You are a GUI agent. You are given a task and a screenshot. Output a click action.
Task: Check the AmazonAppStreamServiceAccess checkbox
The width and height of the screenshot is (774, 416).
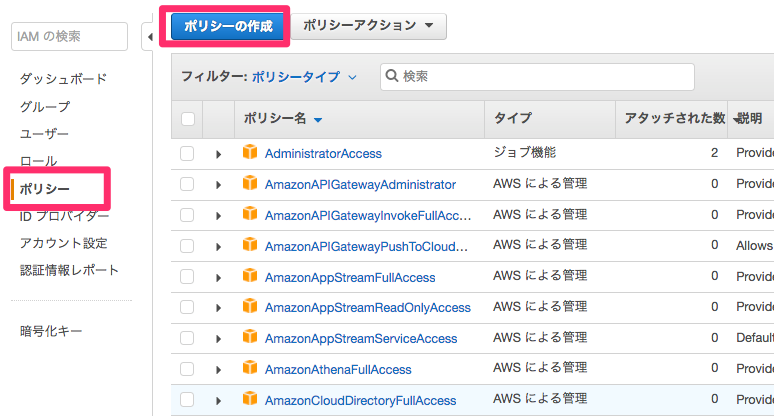pyautogui.click(x=187, y=338)
